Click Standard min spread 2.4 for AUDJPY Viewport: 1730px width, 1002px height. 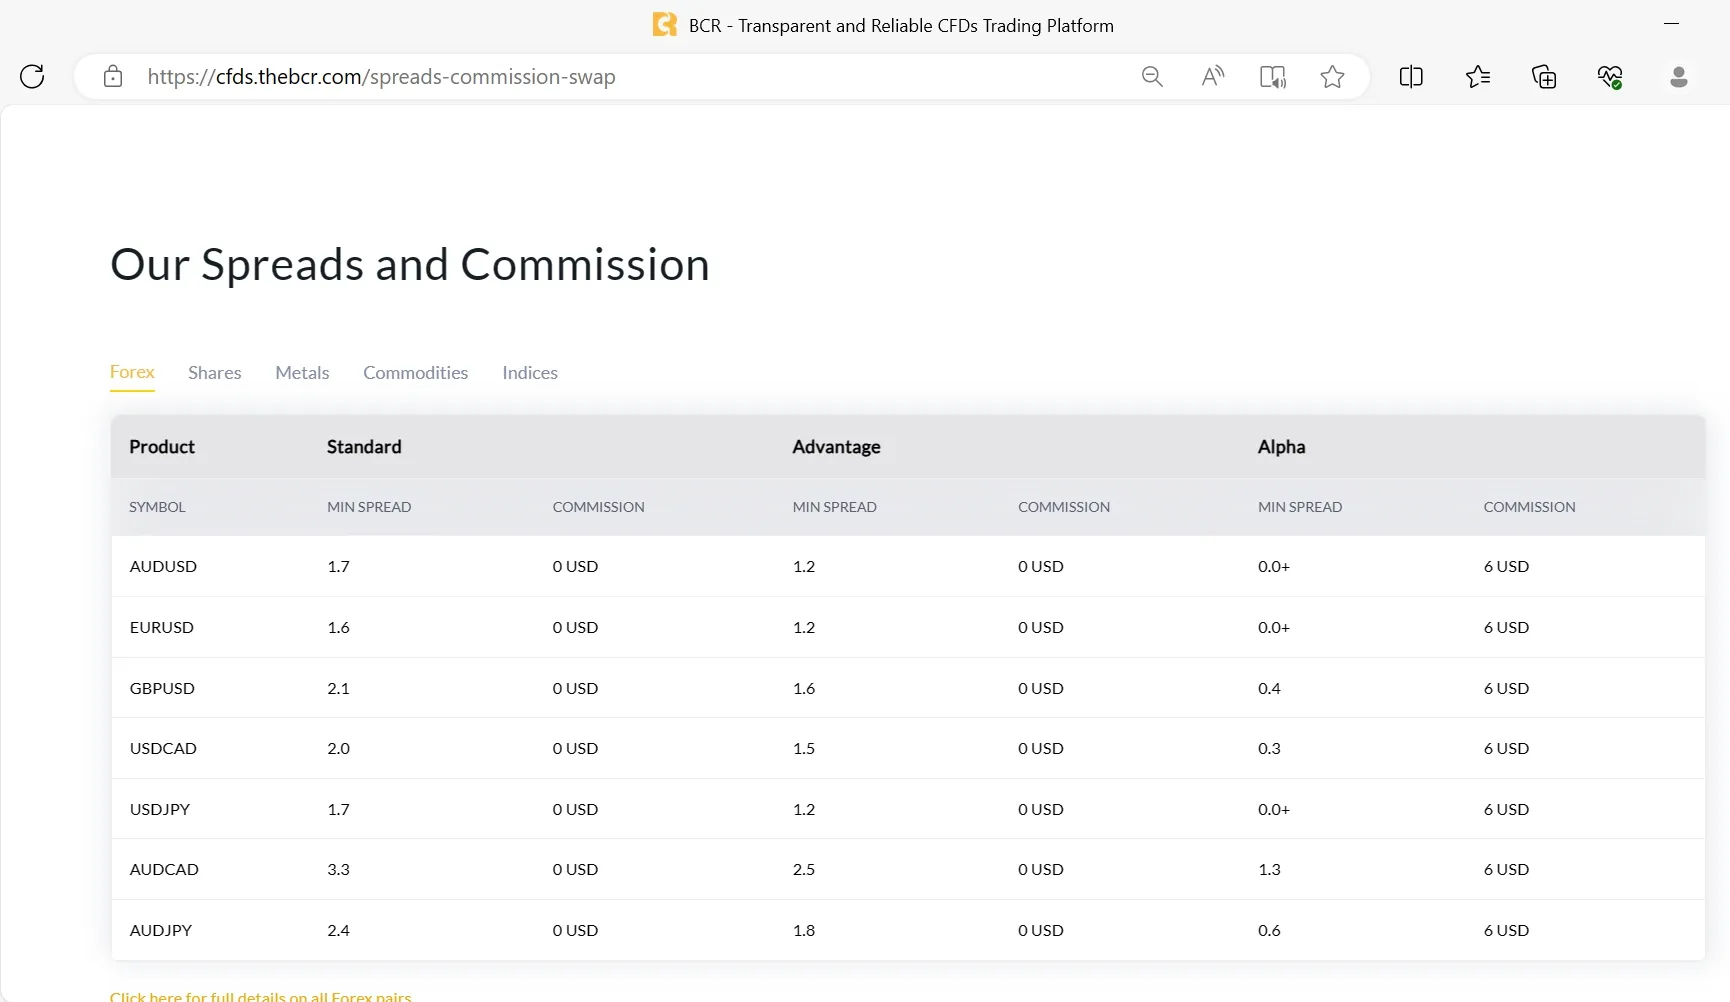[x=339, y=930]
